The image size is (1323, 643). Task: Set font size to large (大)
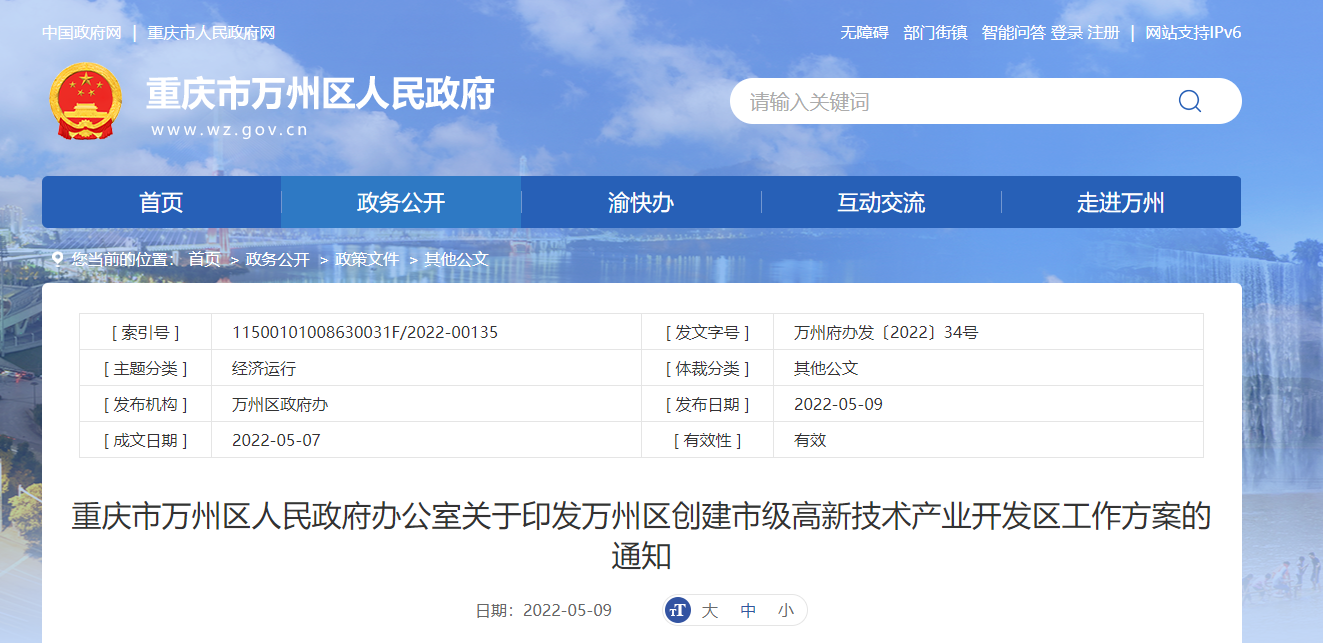coord(710,610)
